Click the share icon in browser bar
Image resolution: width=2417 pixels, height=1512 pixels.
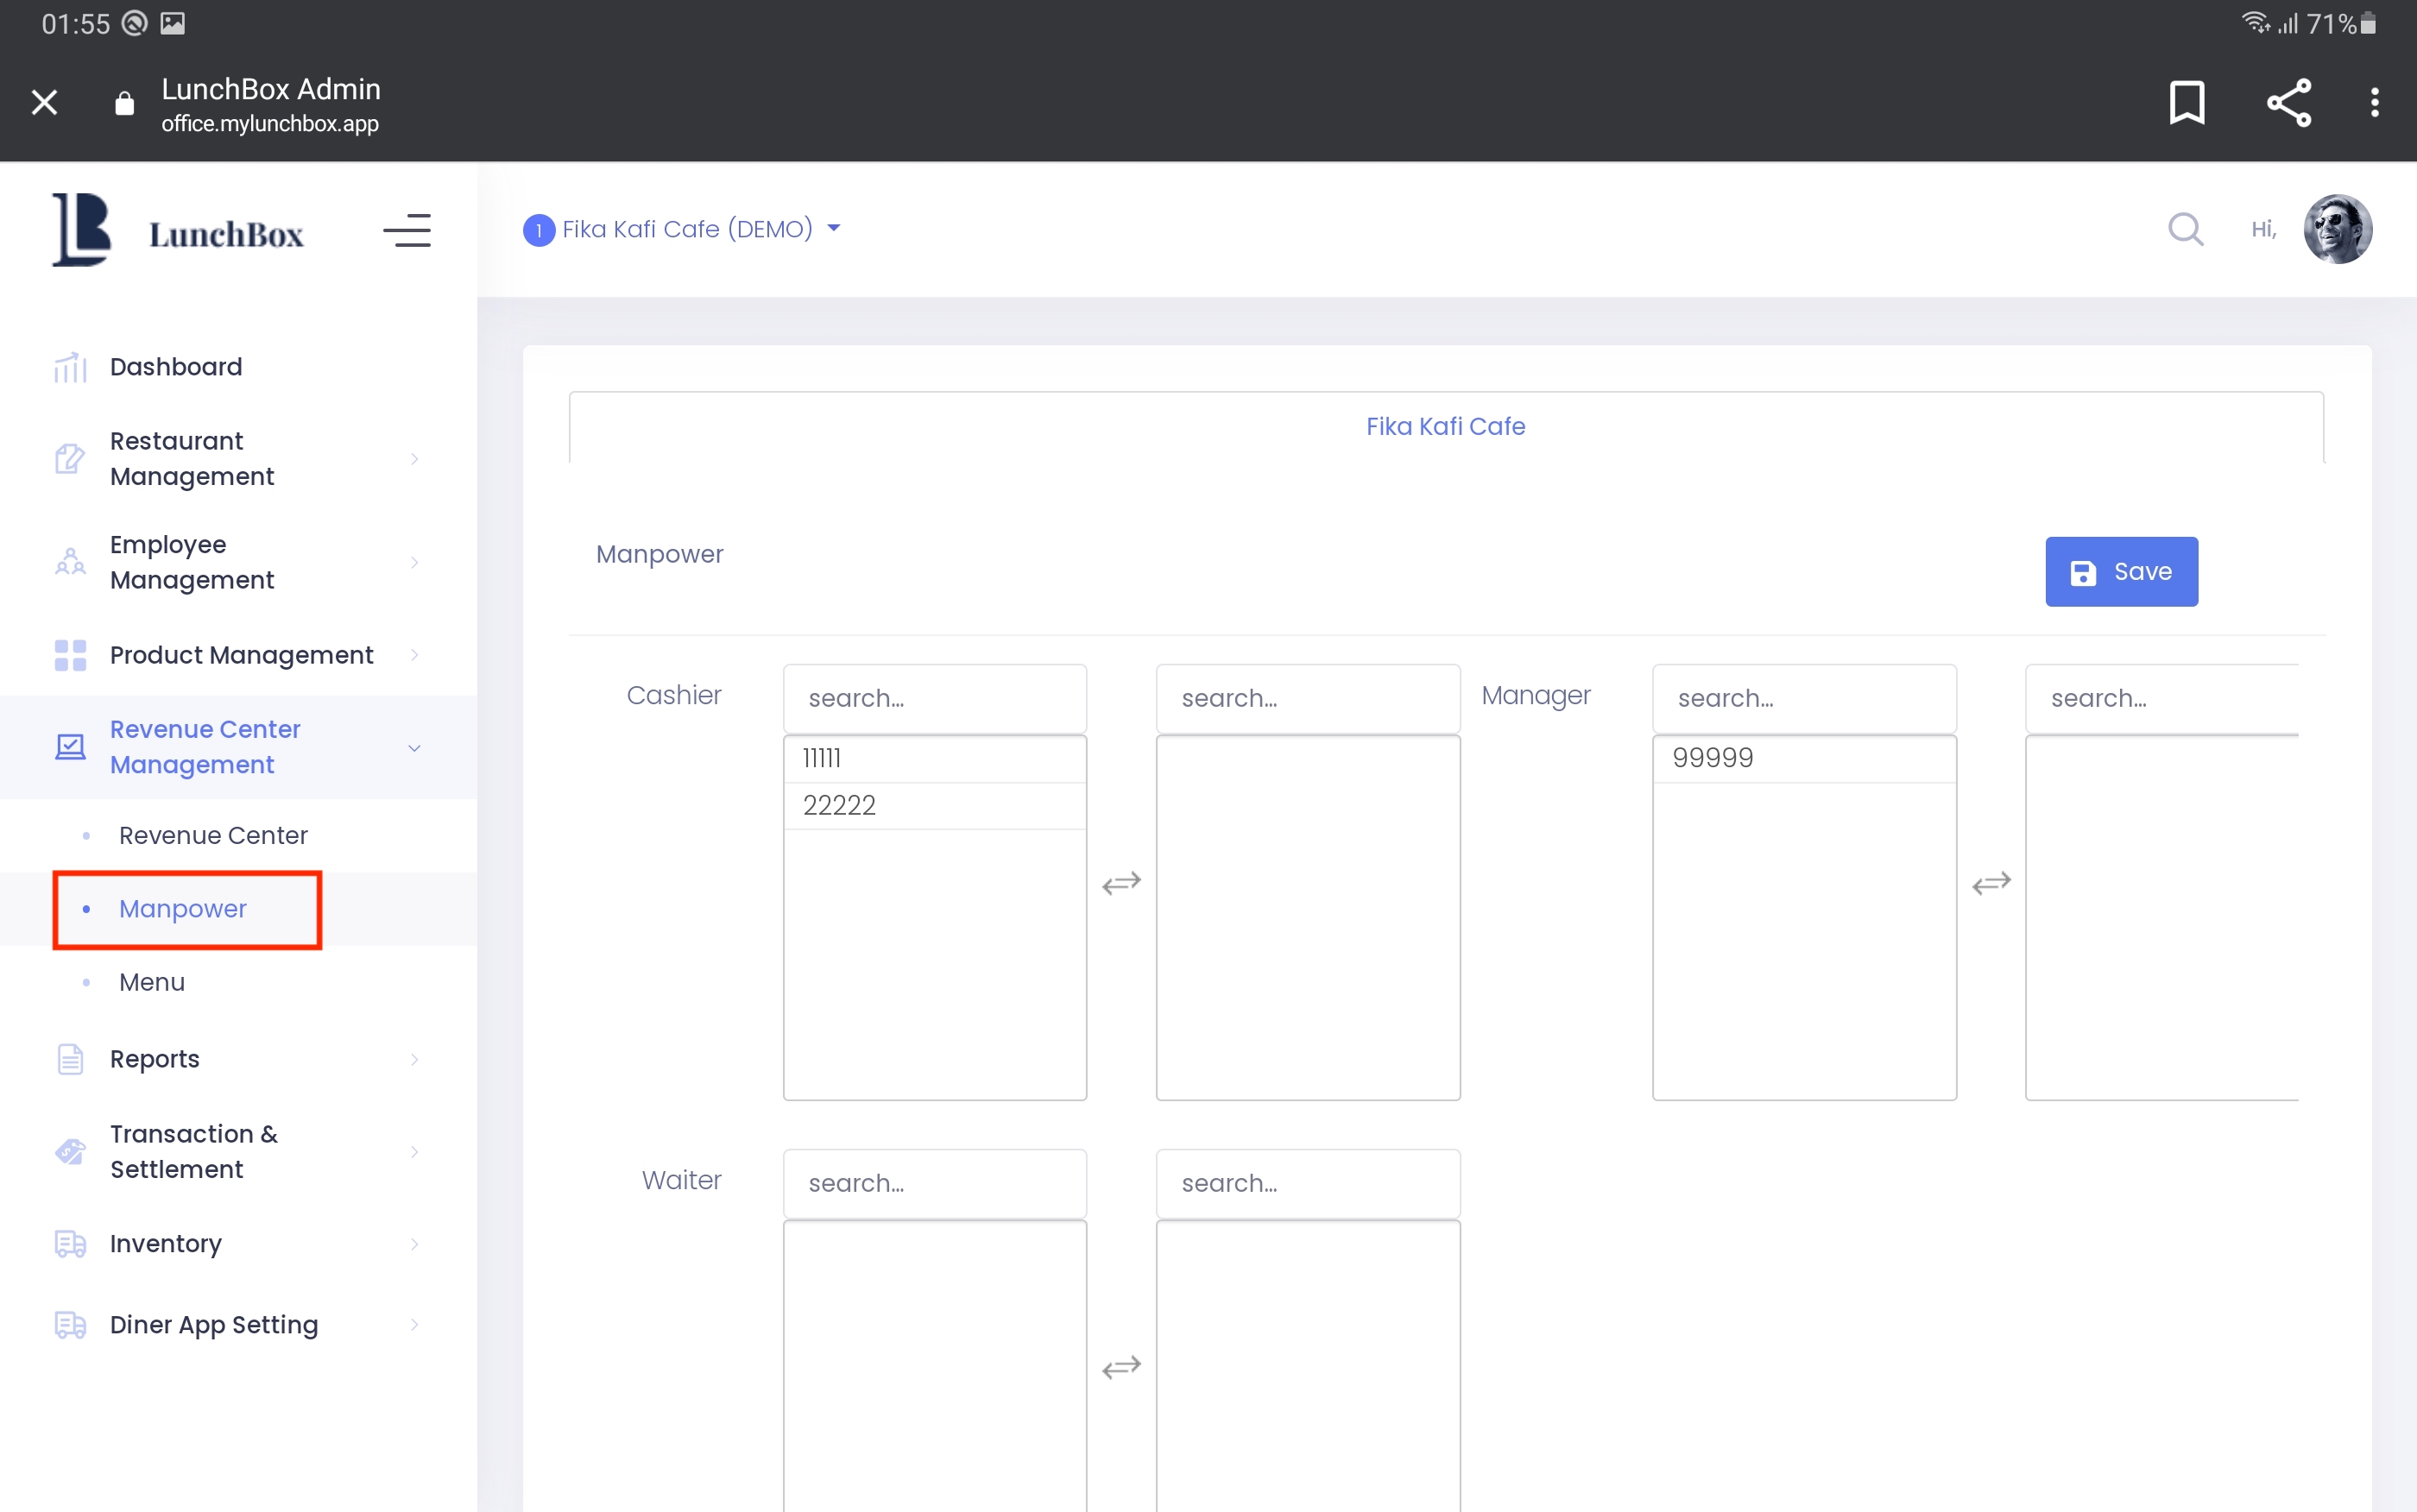pyautogui.click(x=2288, y=102)
